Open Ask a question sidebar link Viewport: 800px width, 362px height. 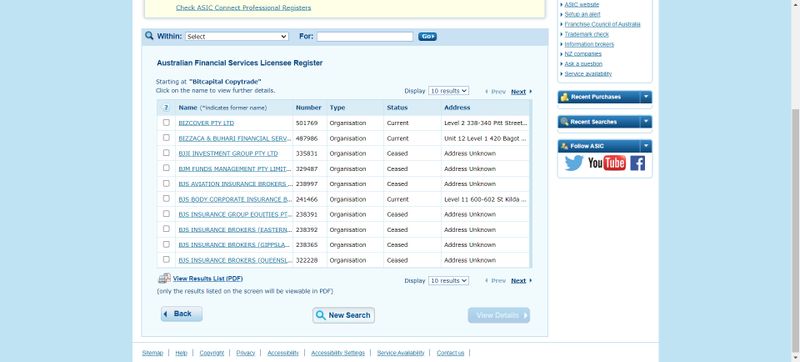(584, 64)
